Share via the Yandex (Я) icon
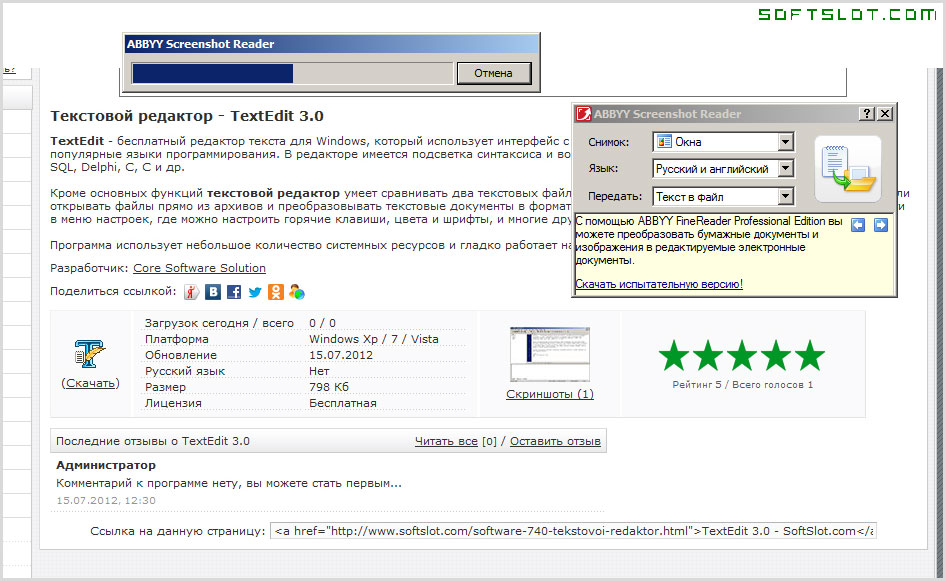946x581 pixels. click(191, 292)
